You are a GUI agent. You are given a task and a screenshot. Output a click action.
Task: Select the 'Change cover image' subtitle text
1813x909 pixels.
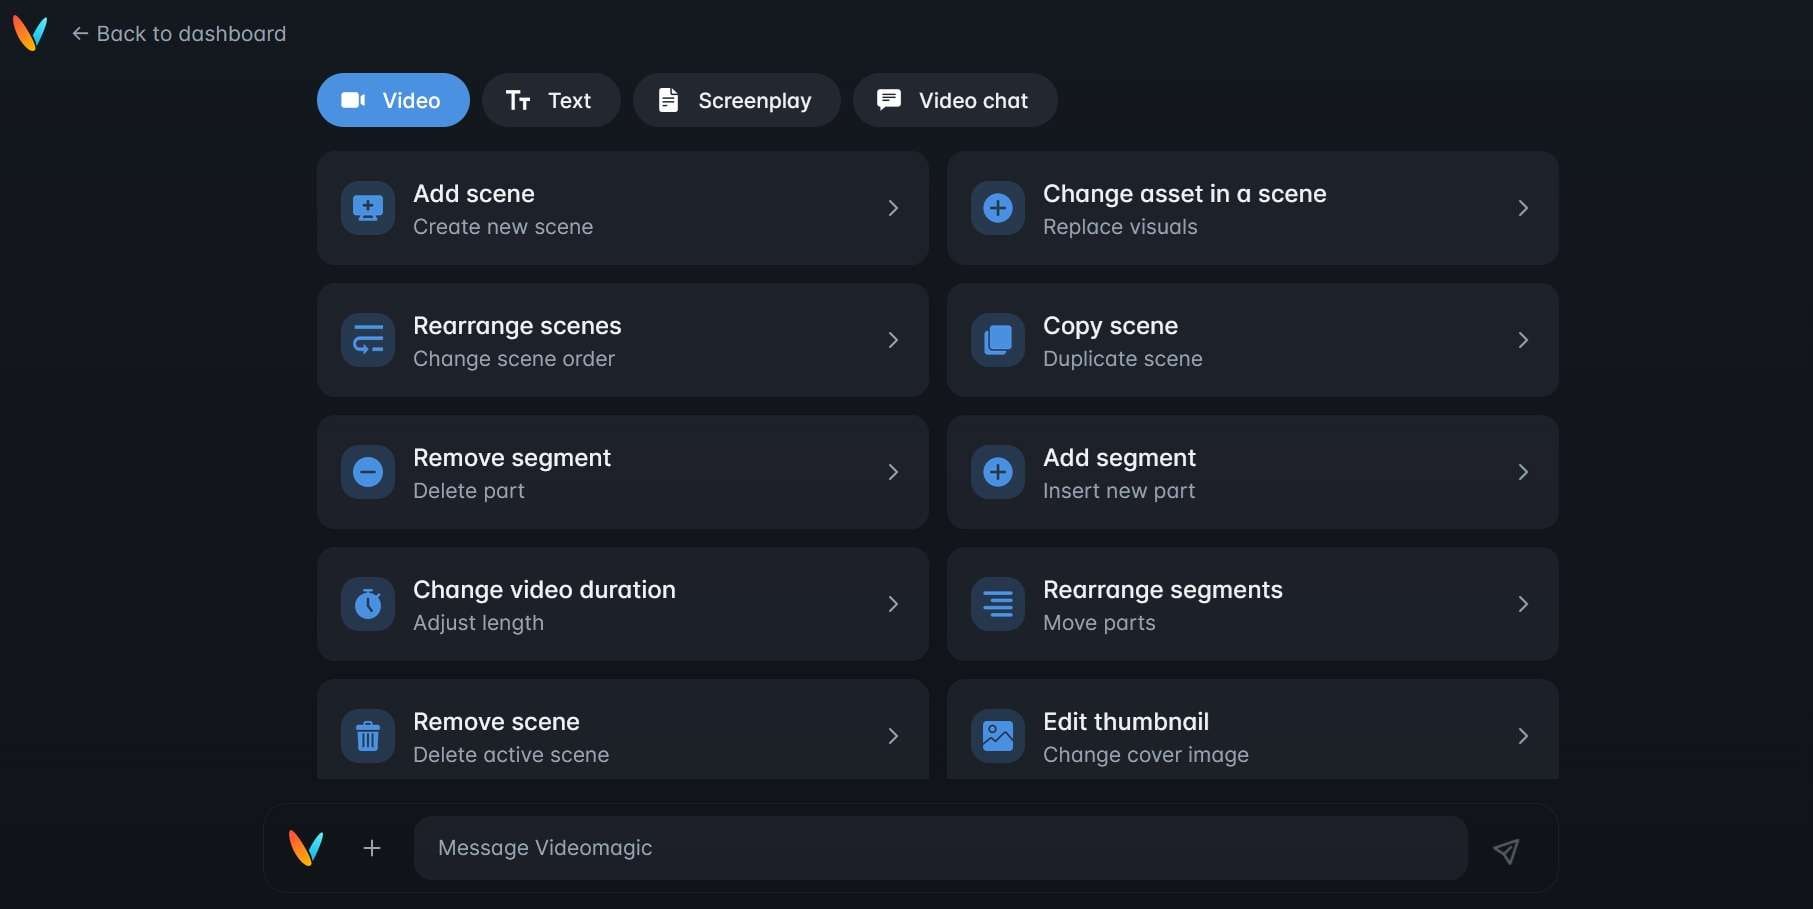coord(1146,755)
